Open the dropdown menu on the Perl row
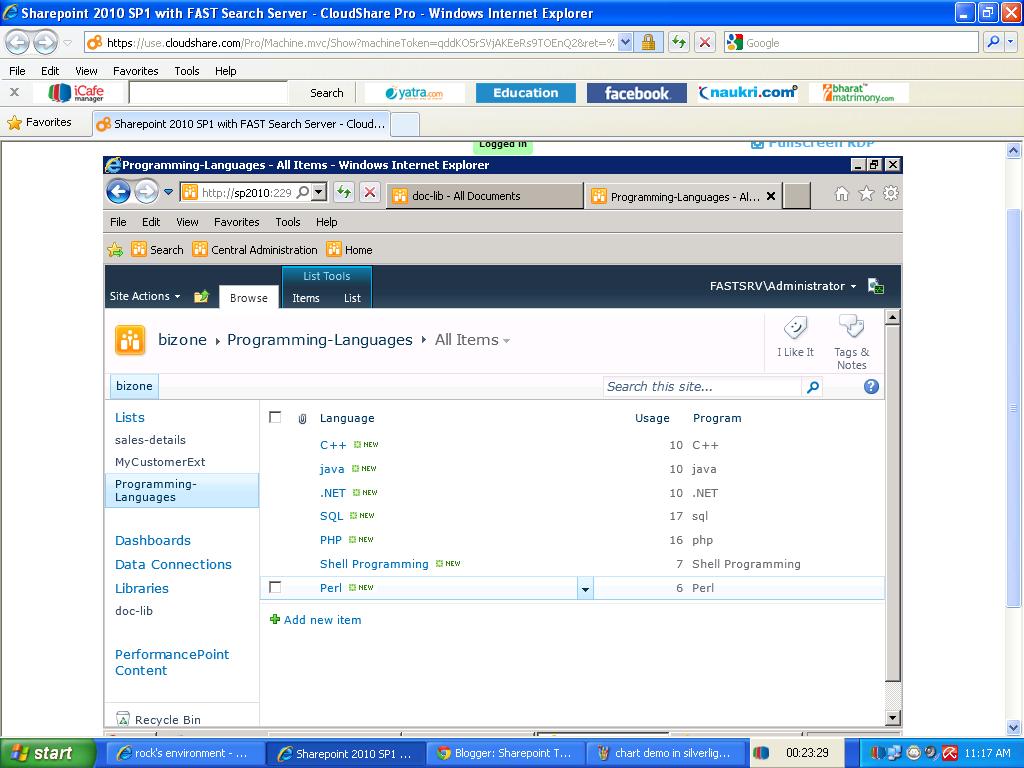 point(585,588)
